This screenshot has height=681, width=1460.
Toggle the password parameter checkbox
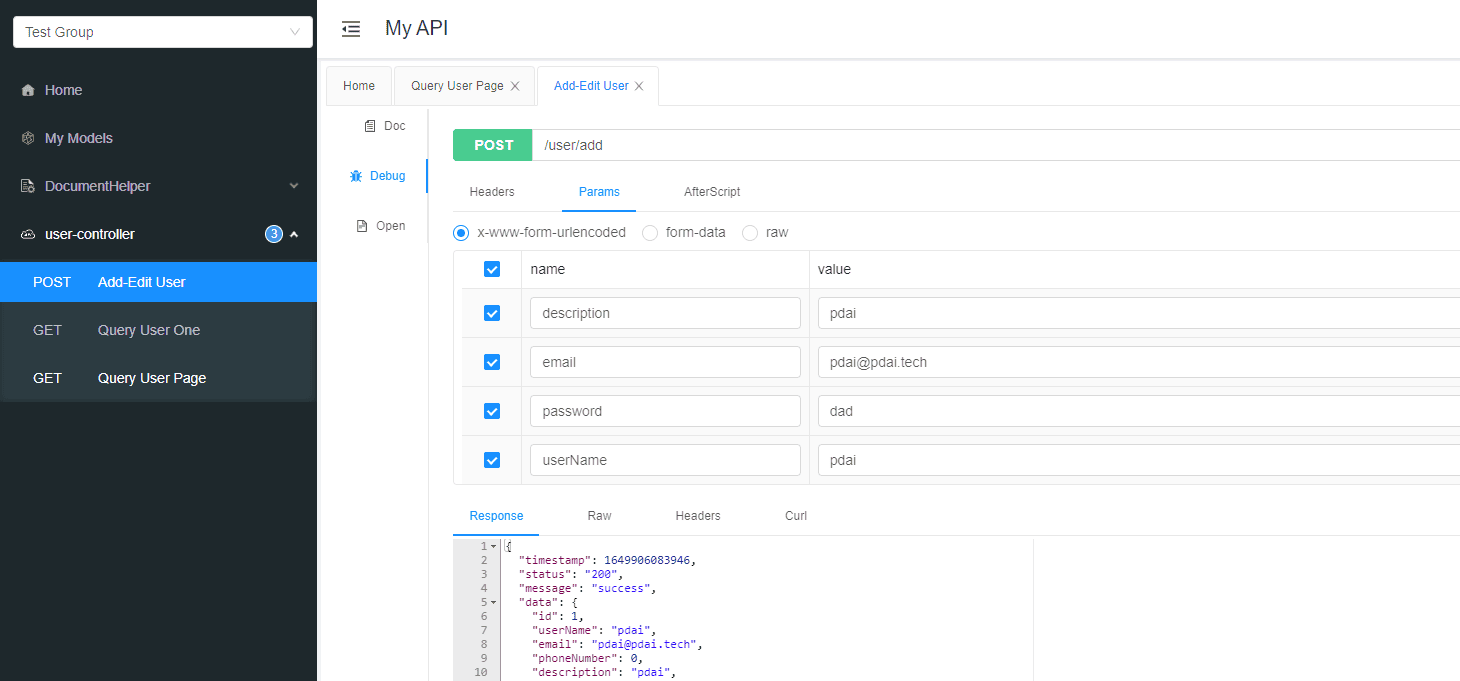click(x=492, y=411)
